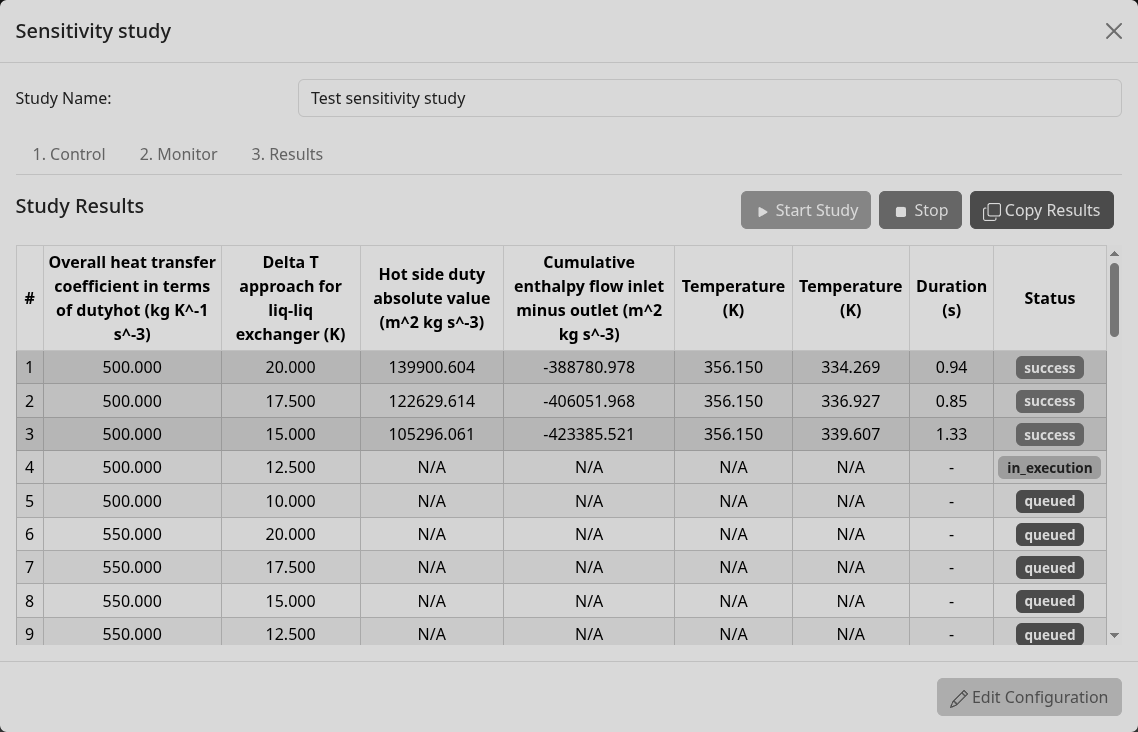Select the 3. Results tab
Viewport: 1138px width, 732px height.
pyautogui.click(x=287, y=154)
